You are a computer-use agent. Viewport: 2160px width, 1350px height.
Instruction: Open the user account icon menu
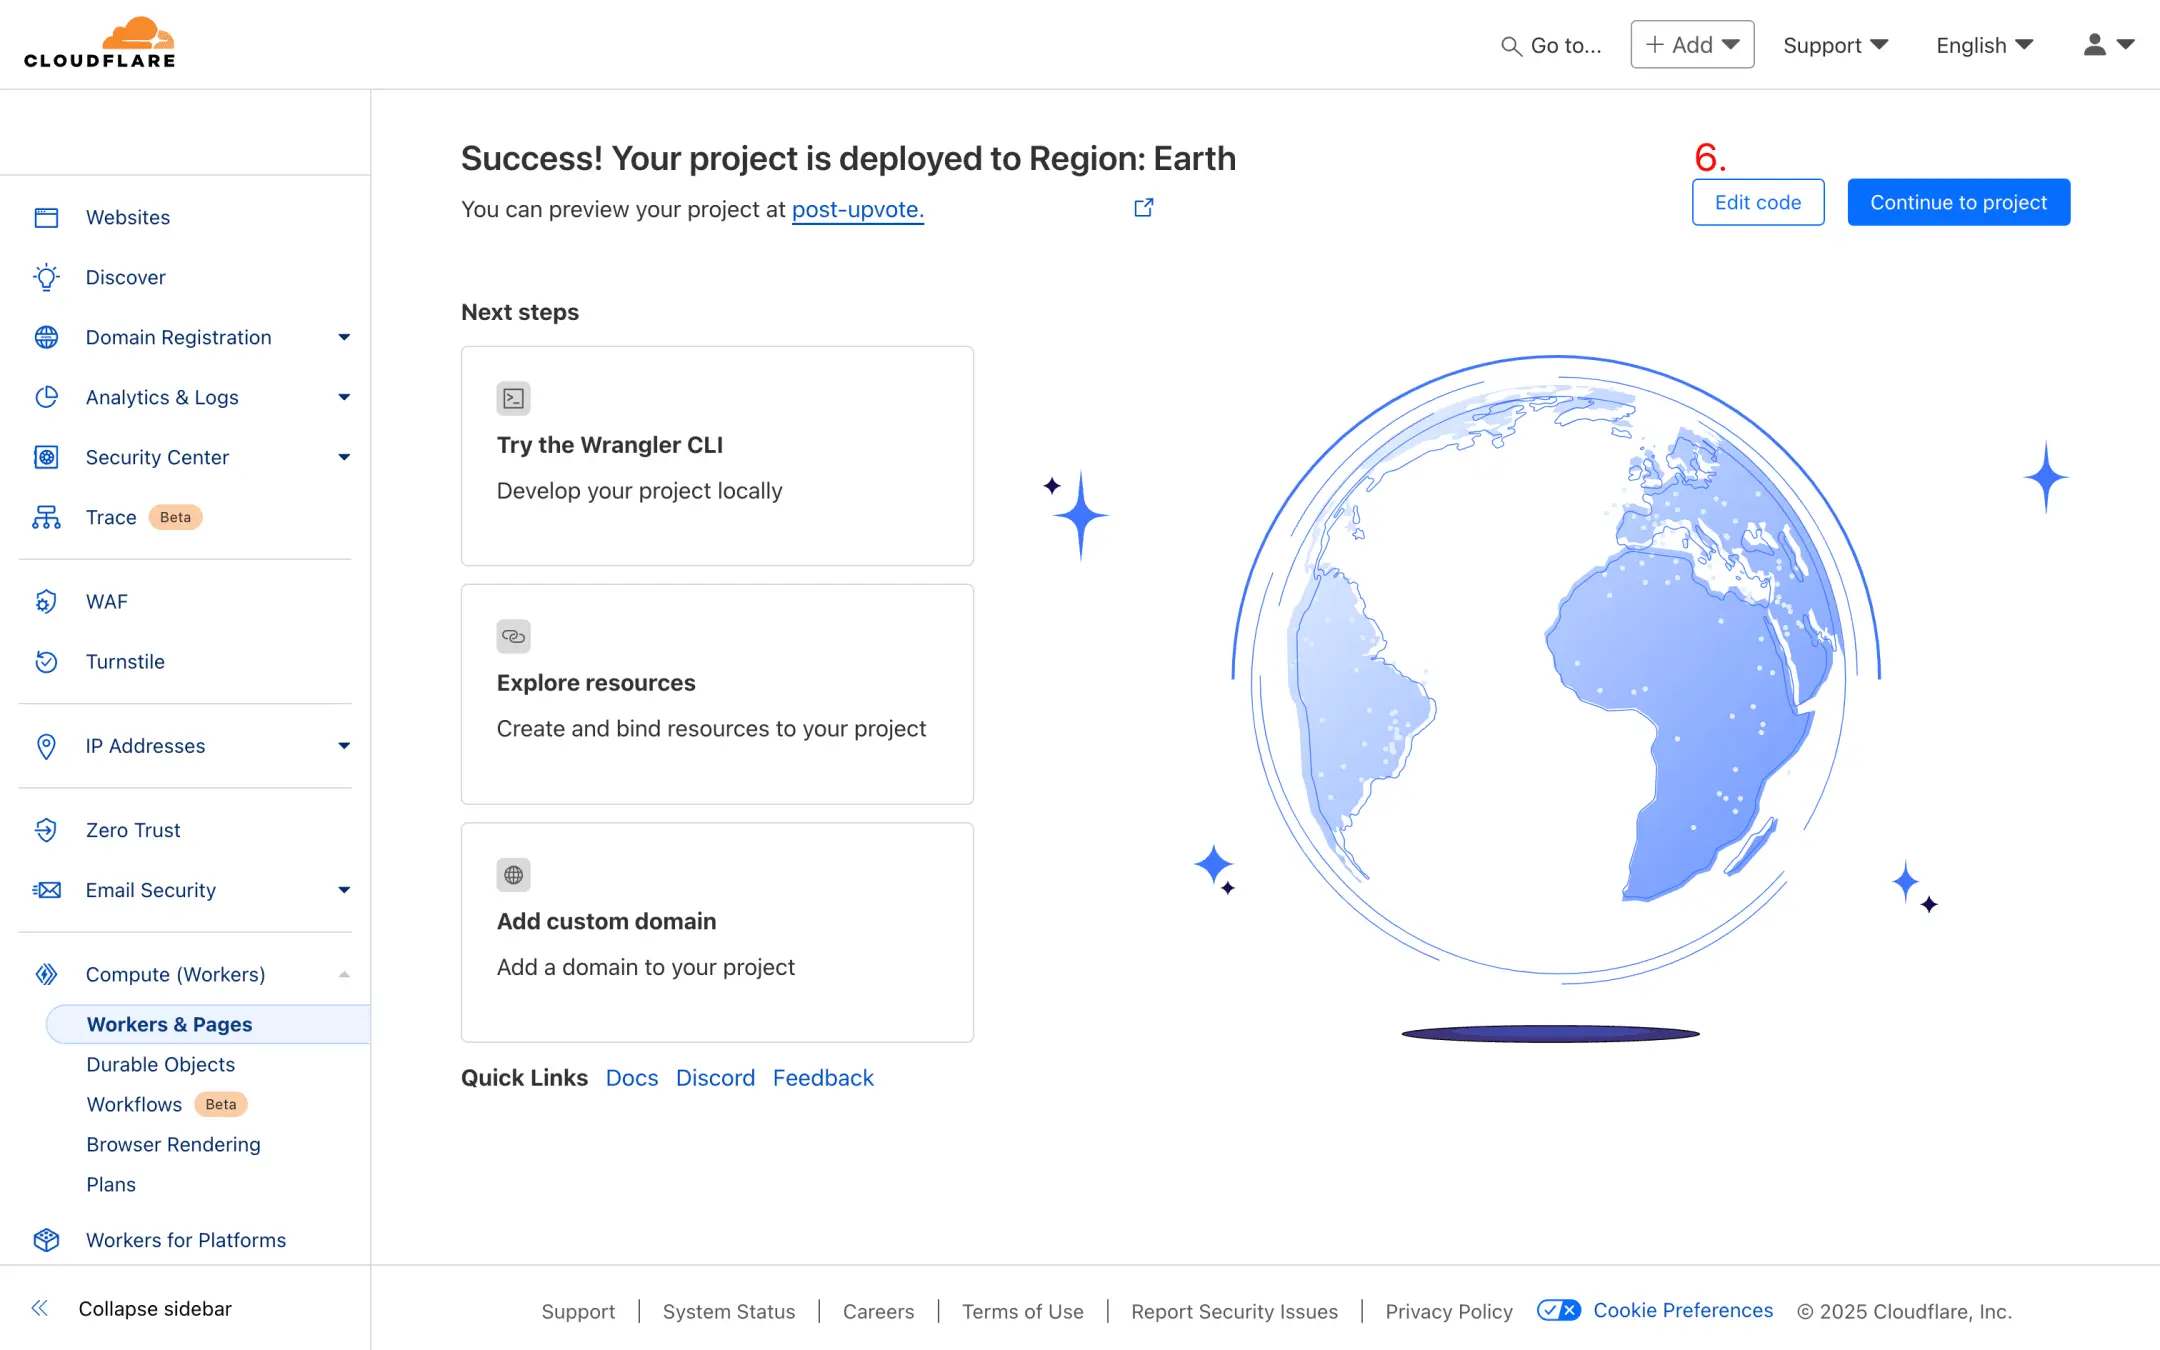coord(2108,45)
